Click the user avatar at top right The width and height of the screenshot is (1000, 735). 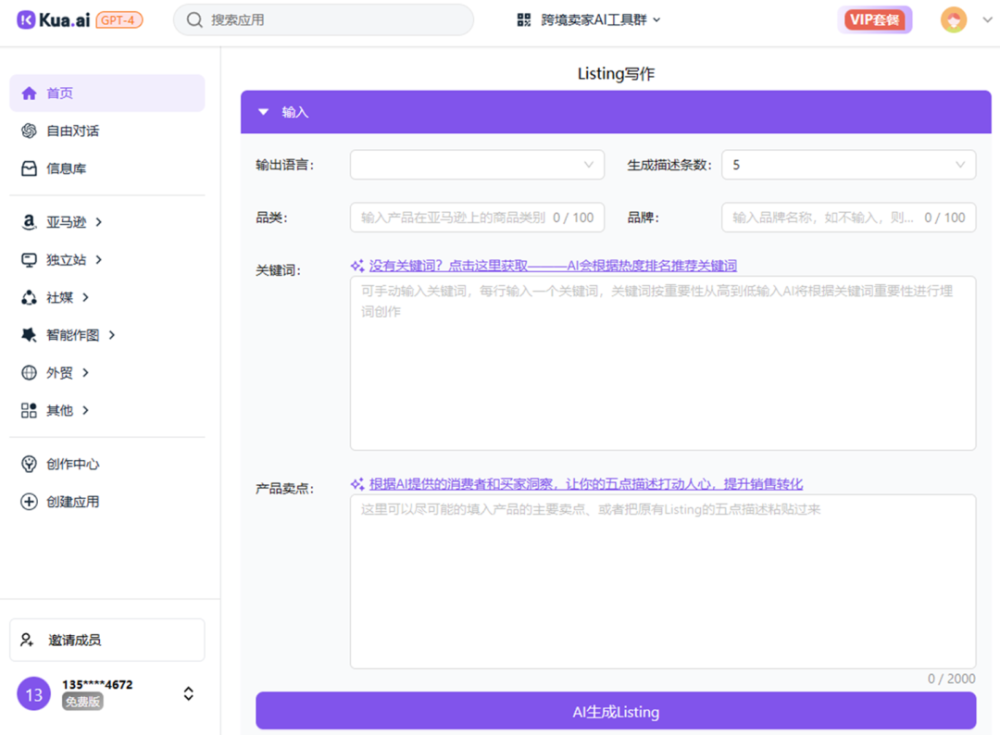pyautogui.click(x=953, y=20)
